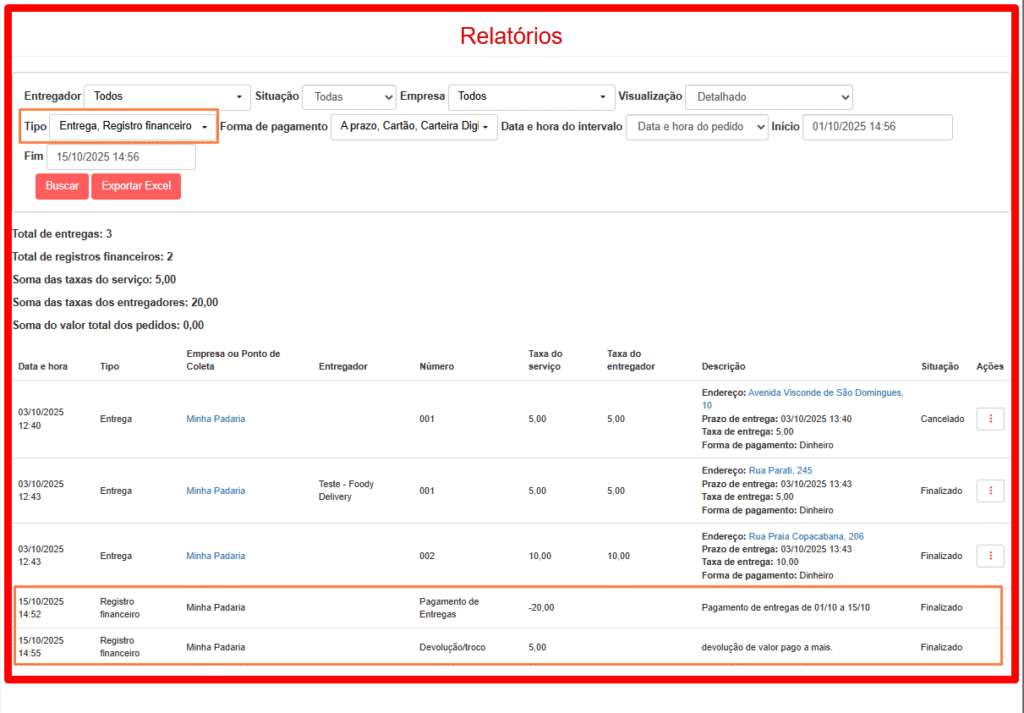The height and width of the screenshot is (713, 1024).
Task: Expand the Empresa dropdown
Action: click(530, 97)
